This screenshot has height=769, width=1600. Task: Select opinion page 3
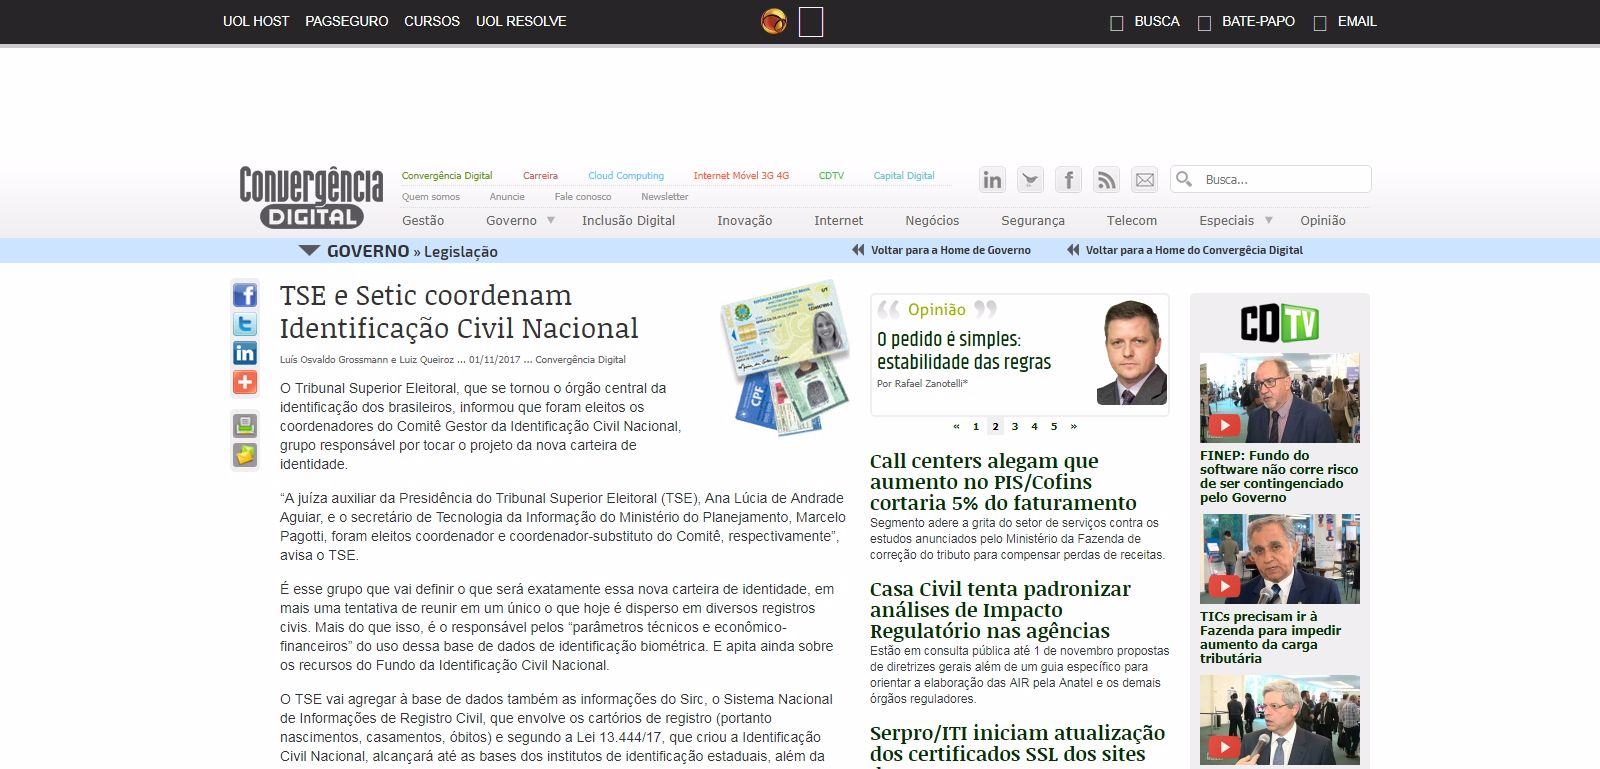click(1015, 426)
